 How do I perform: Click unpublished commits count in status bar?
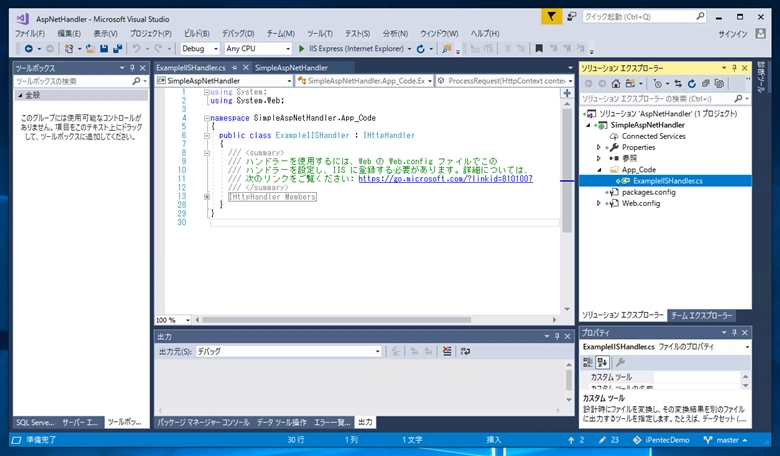(576, 440)
